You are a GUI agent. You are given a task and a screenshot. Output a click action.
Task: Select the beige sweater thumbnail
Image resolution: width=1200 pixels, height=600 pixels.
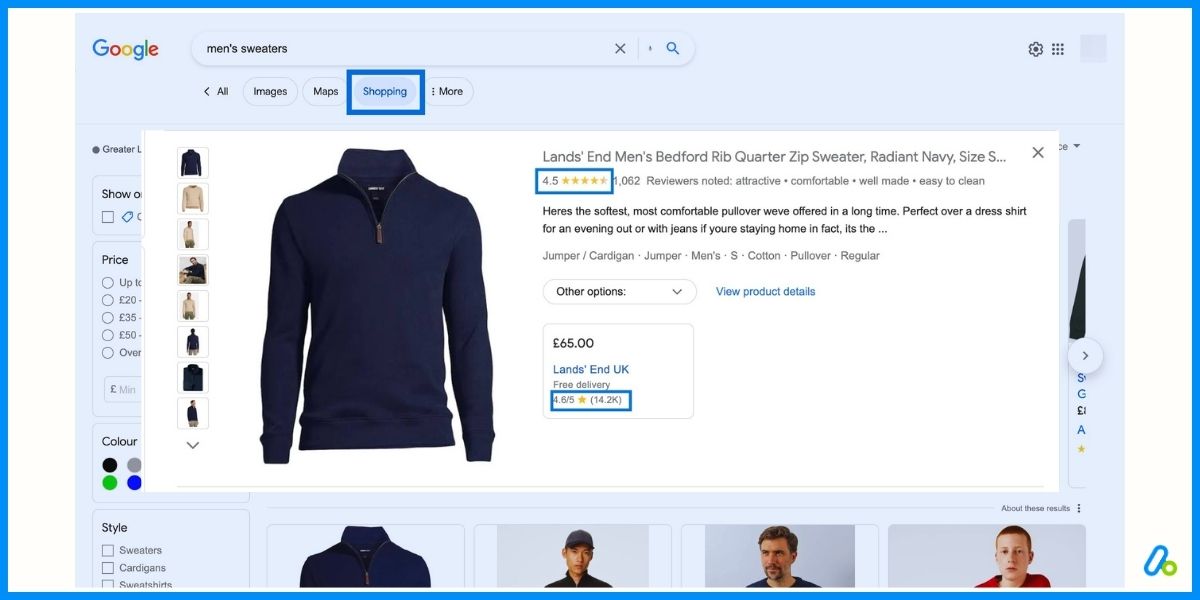pyautogui.click(x=193, y=199)
